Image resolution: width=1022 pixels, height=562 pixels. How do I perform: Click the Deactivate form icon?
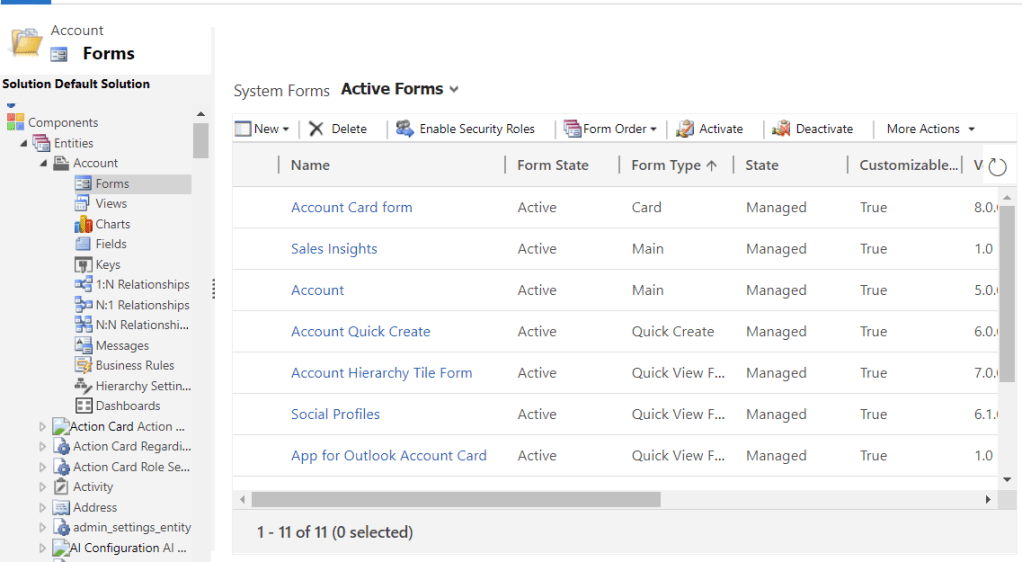tap(782, 129)
